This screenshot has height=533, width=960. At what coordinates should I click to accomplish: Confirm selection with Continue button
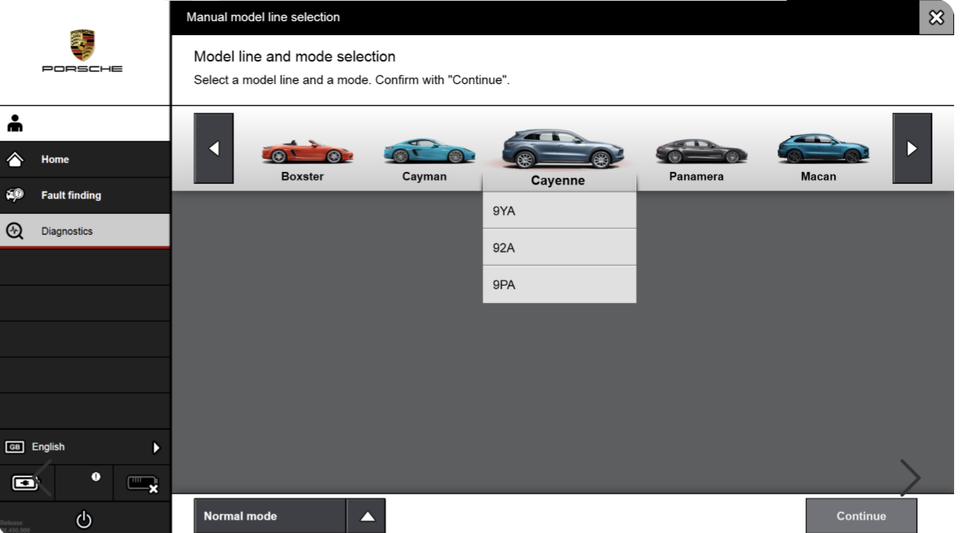coord(861,516)
